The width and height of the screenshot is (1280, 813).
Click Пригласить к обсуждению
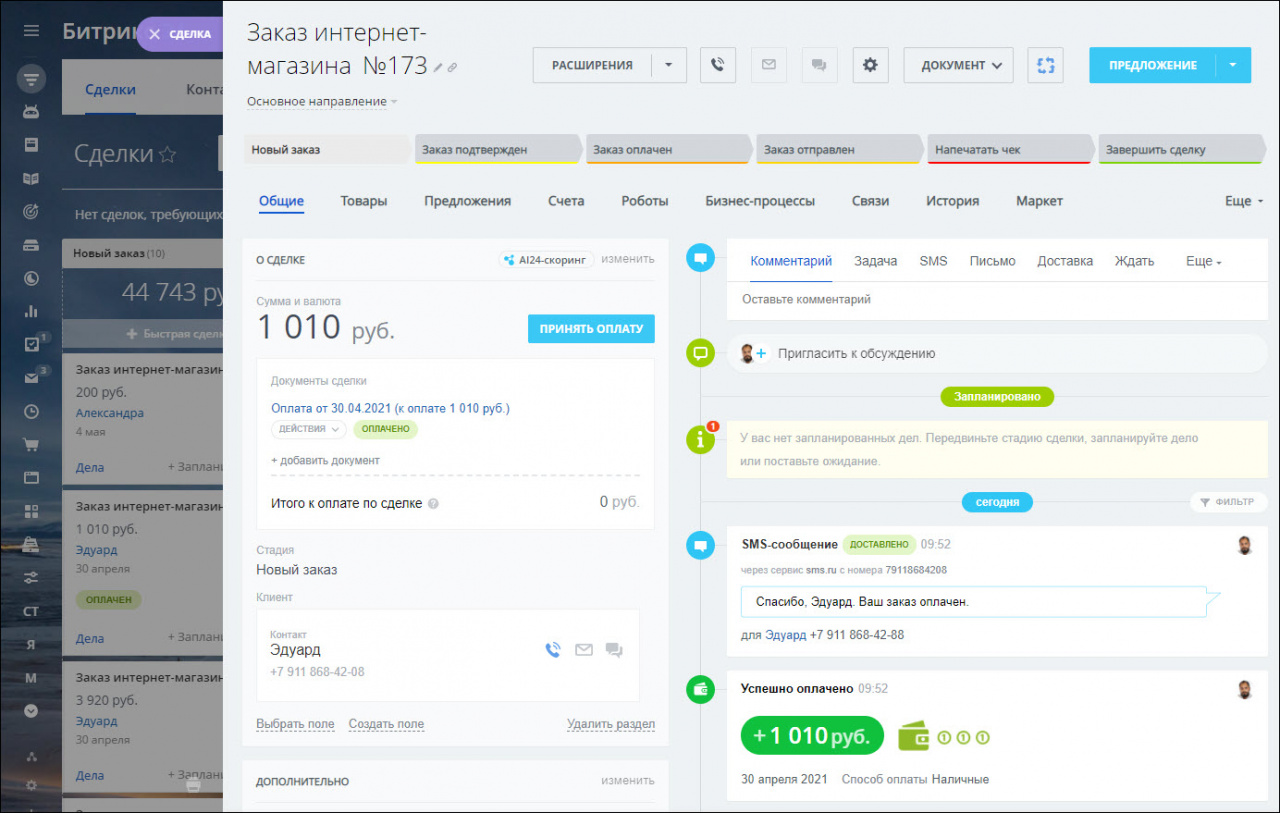856,353
